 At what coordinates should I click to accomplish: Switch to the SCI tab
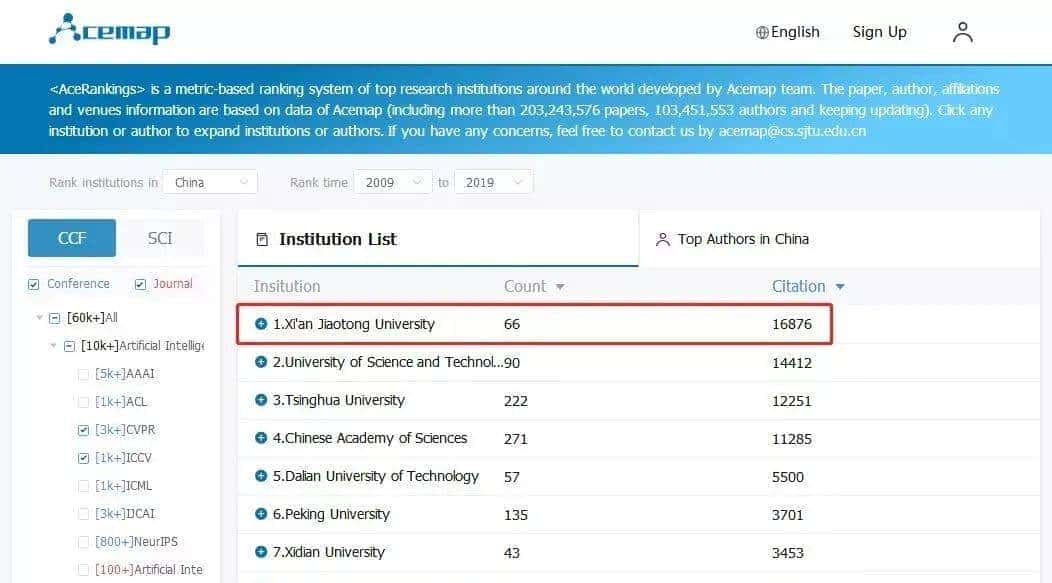[160, 238]
